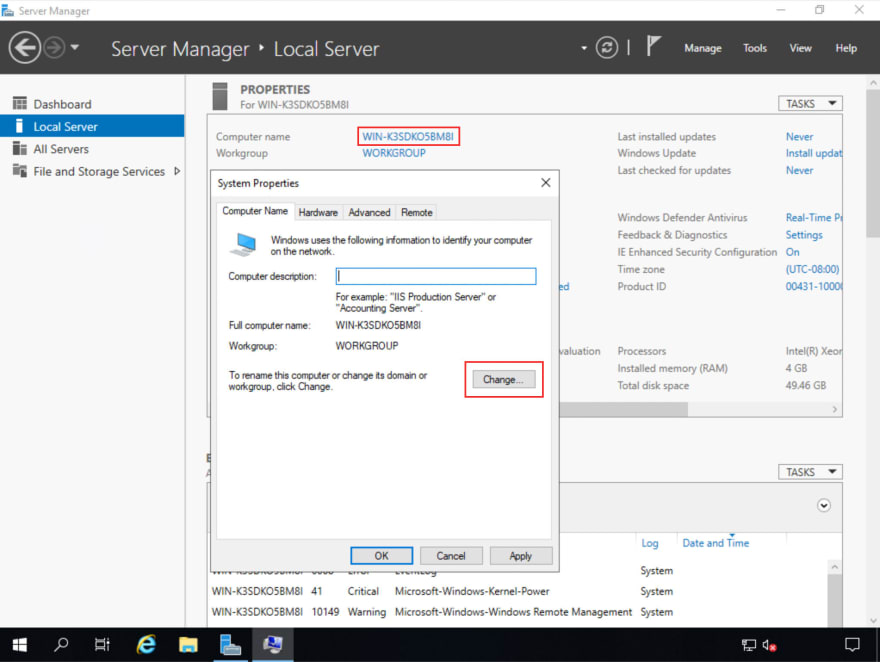Click the UTC-08:00 time zone link
This screenshot has width=880, height=662.
click(x=813, y=269)
